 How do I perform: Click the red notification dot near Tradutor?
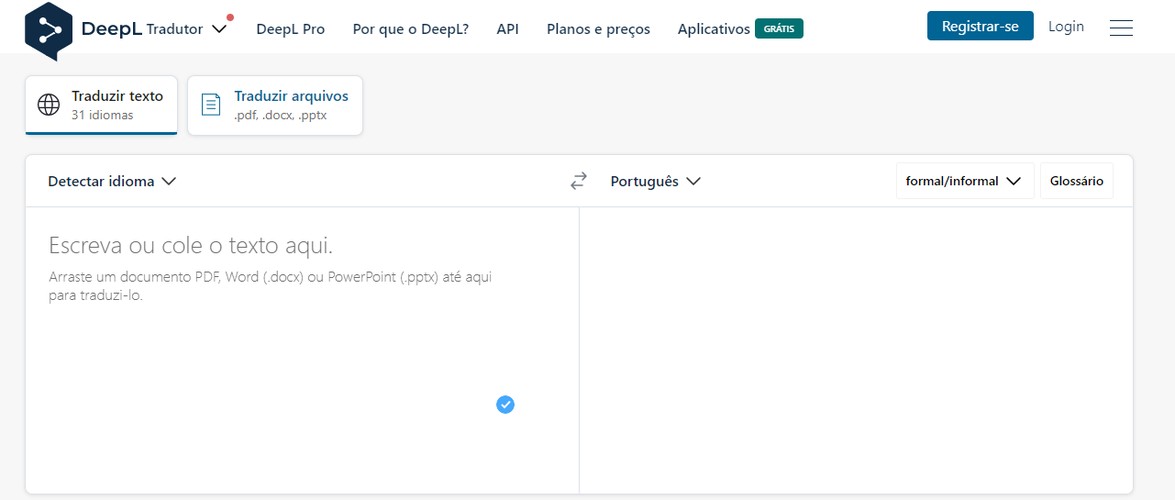tap(230, 17)
